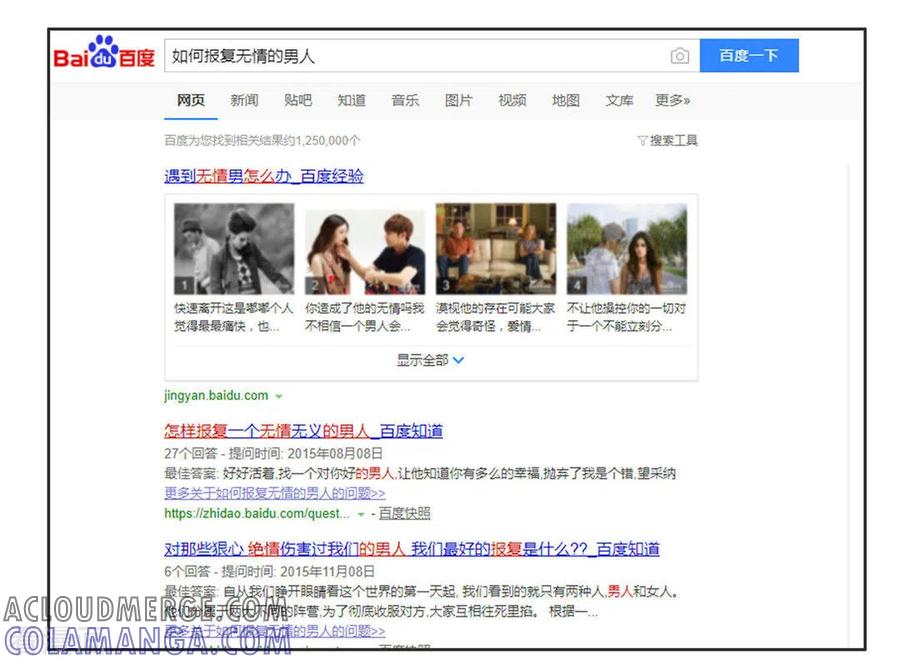
Task: Open thumbnail number 4 of outdoor woman
Action: (x=627, y=248)
